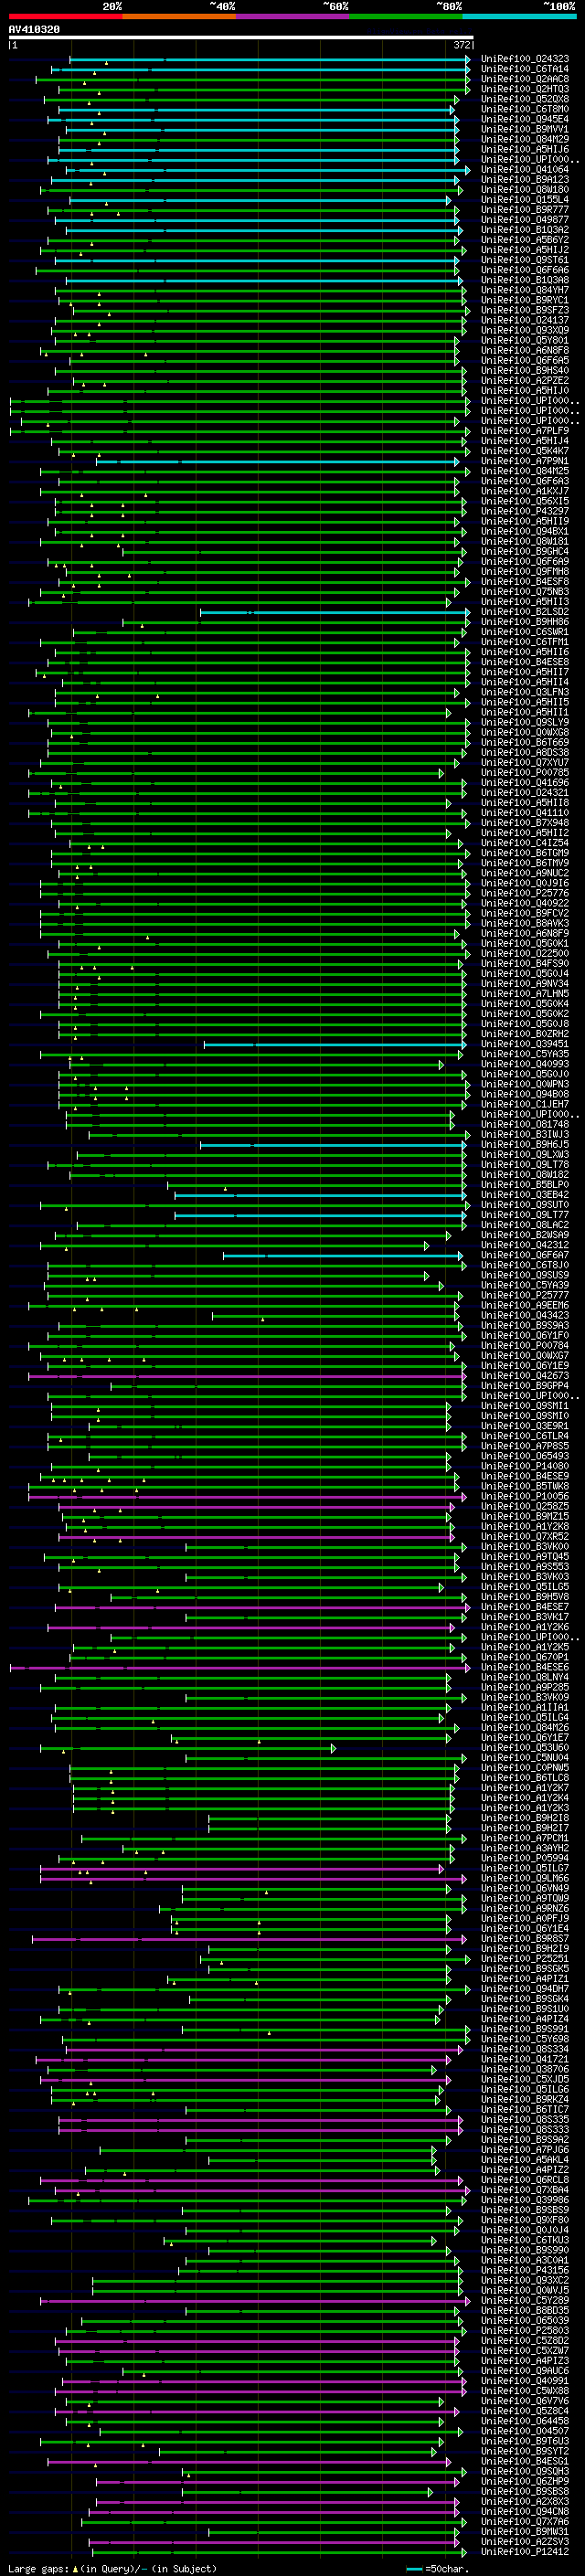The width and height of the screenshot is (585, 2576).
Task: Click the label UniRef100_O81748
Action: (525, 1124)
